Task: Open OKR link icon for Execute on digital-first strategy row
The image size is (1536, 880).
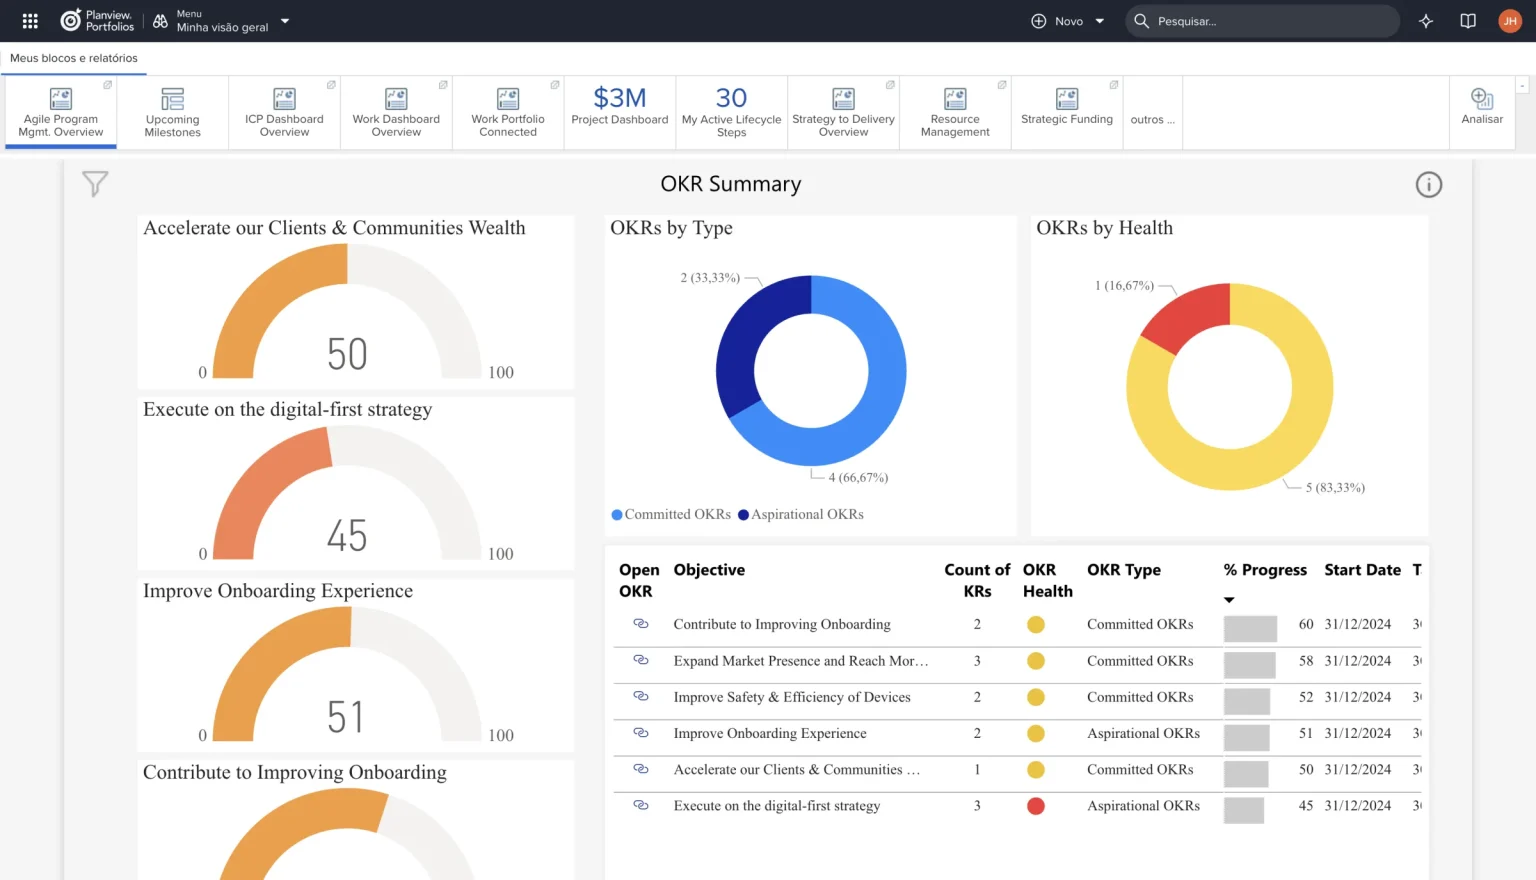Action: (x=641, y=805)
